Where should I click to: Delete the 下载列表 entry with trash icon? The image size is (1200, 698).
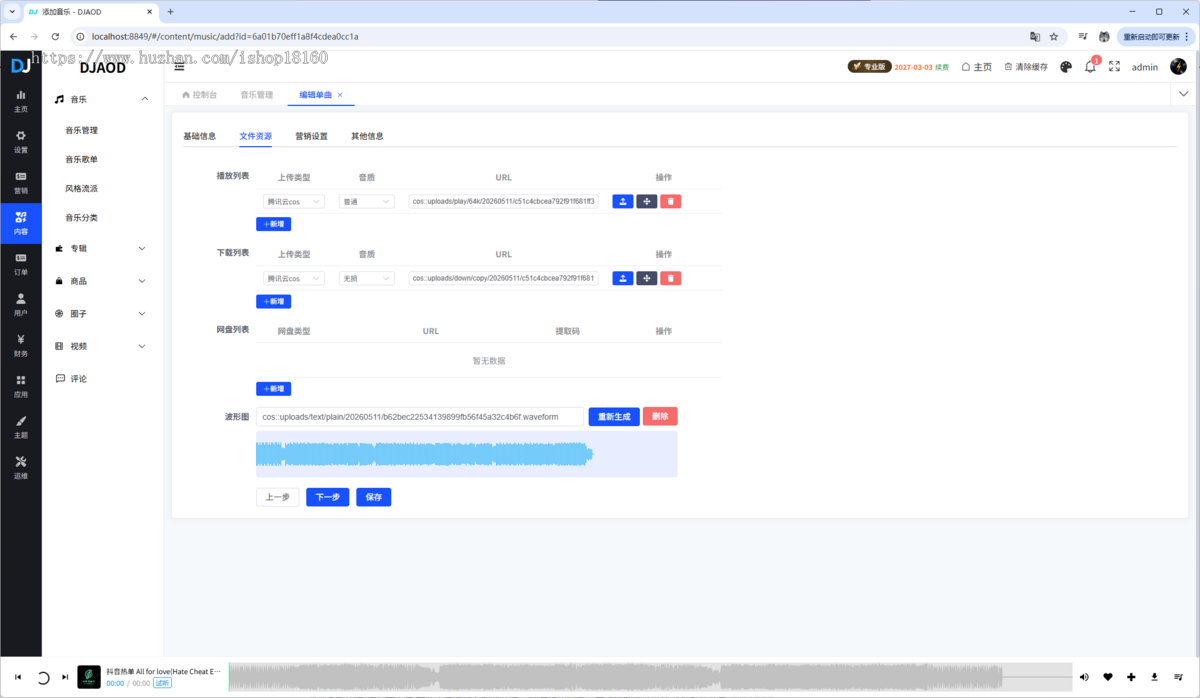671,278
